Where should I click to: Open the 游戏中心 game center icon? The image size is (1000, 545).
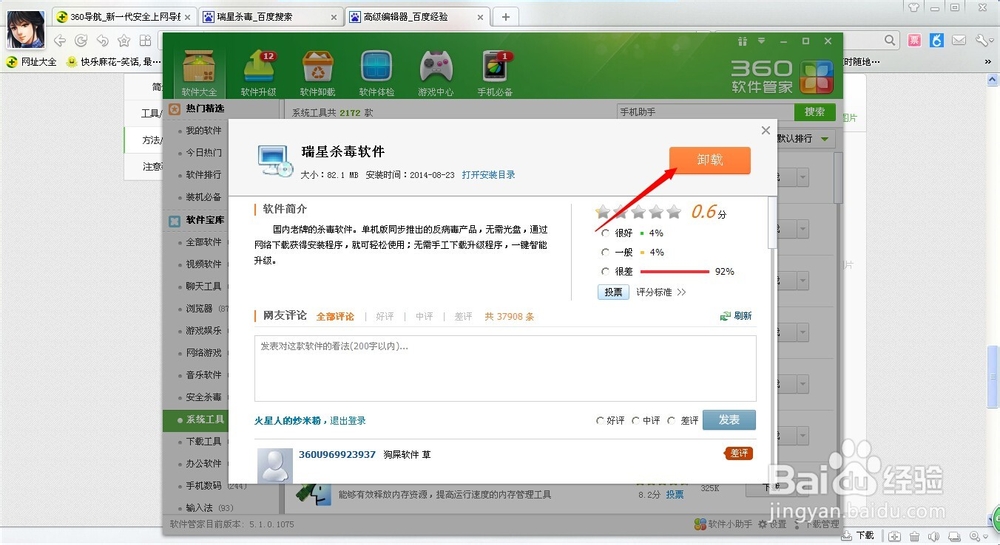436,73
